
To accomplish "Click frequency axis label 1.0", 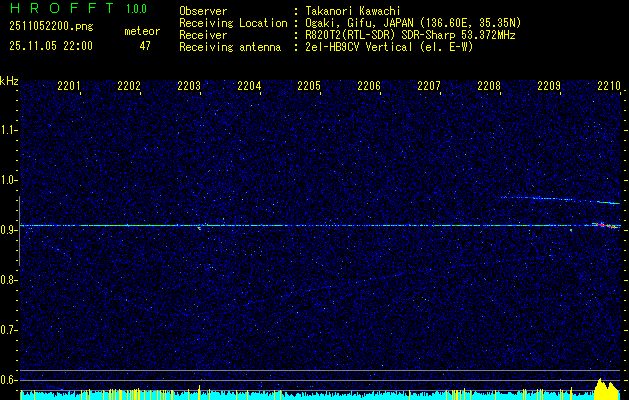I will pyautogui.click(x=9, y=180).
